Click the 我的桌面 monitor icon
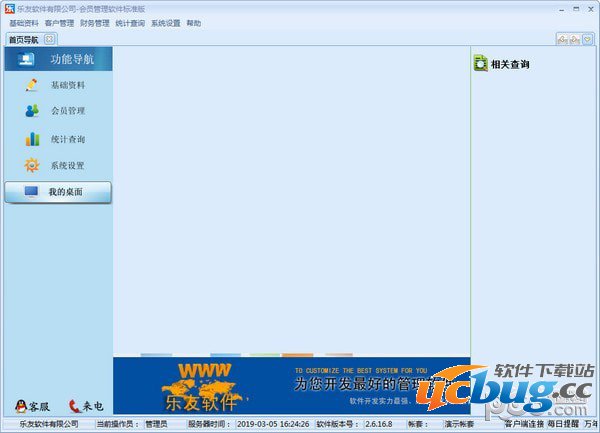This screenshot has width=600, height=433. [x=31, y=191]
